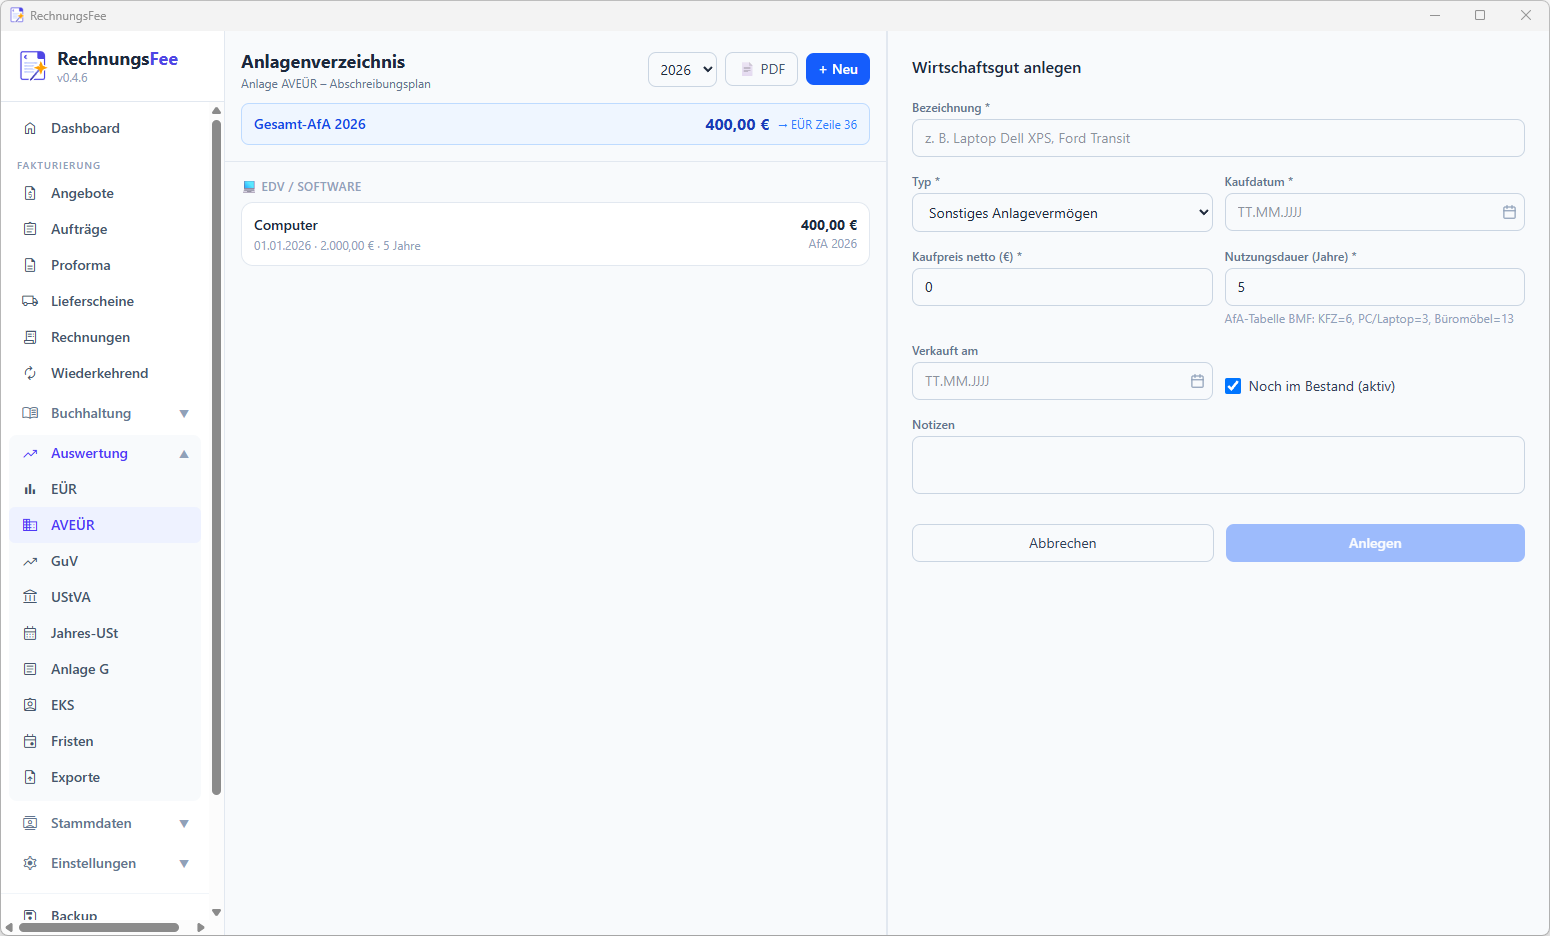Focus the Kaufdatum date field

1374,212
